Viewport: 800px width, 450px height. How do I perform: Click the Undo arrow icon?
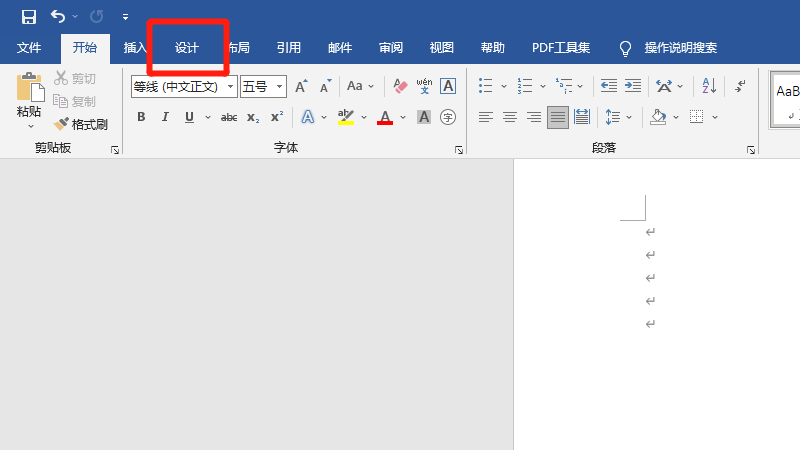[x=57, y=16]
